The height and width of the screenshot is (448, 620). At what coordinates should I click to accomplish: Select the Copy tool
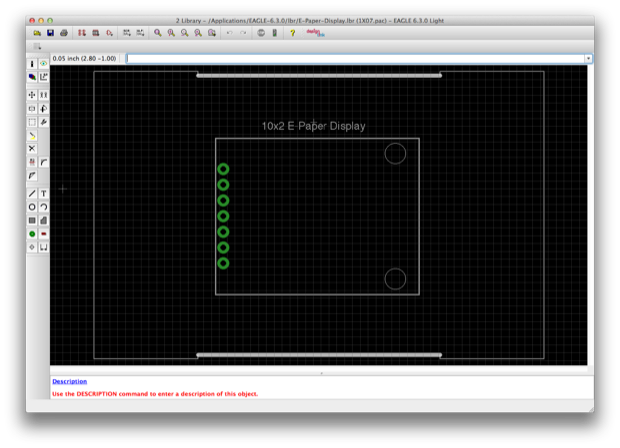click(43, 95)
